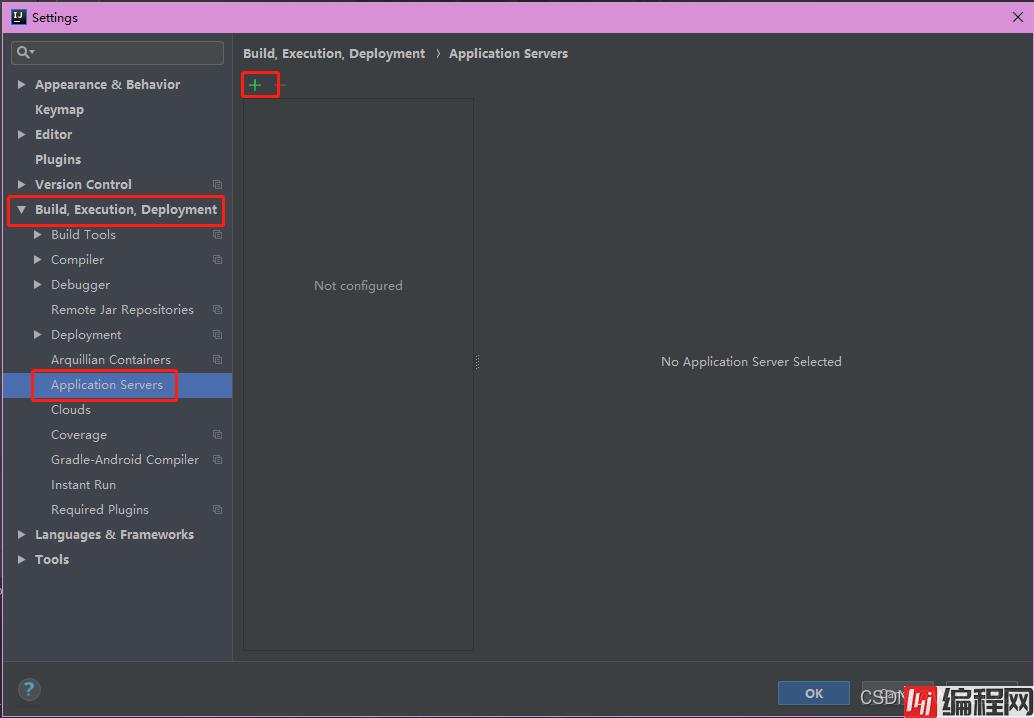Screen dimensions: 1034x718
Task: Expand the Appearance & Behavior section
Action: pyautogui.click(x=21, y=85)
